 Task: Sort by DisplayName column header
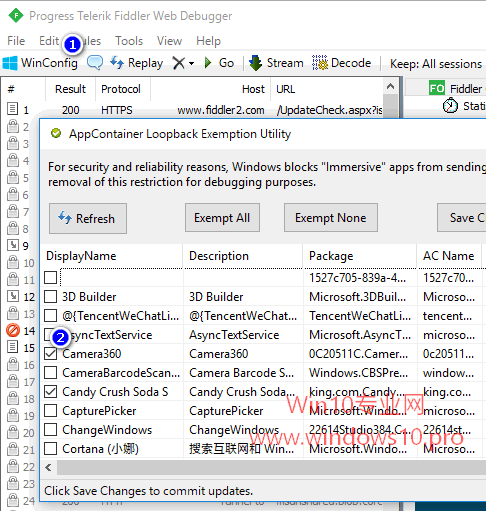[112, 256]
